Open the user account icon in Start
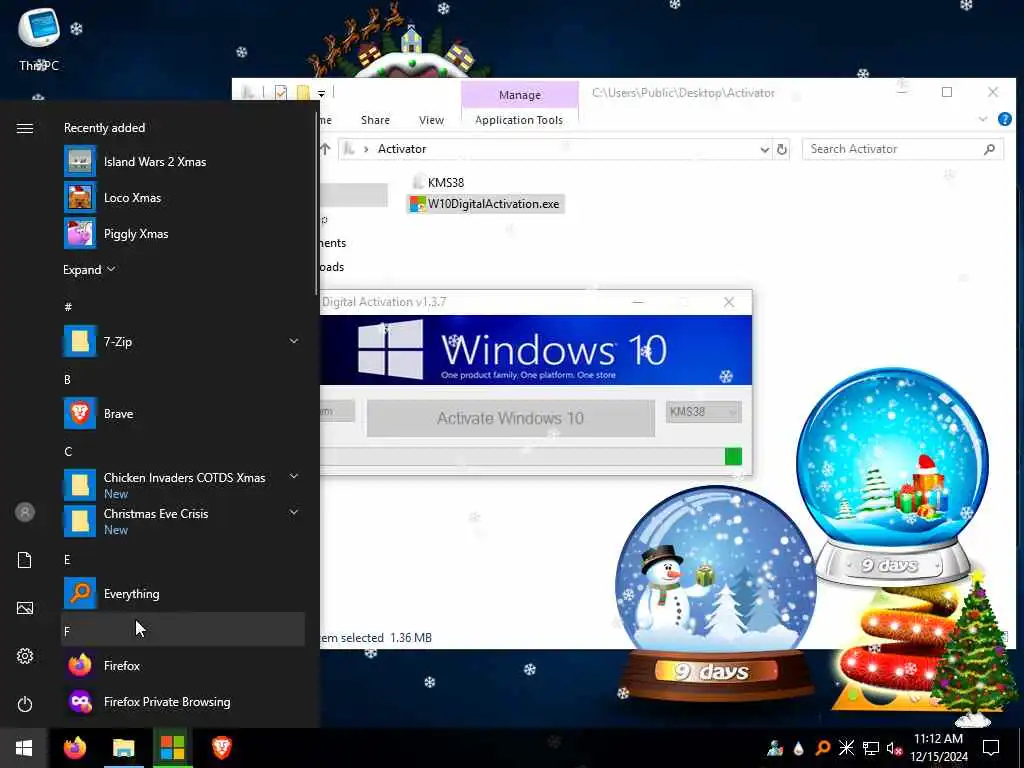1024x768 pixels. 25,512
